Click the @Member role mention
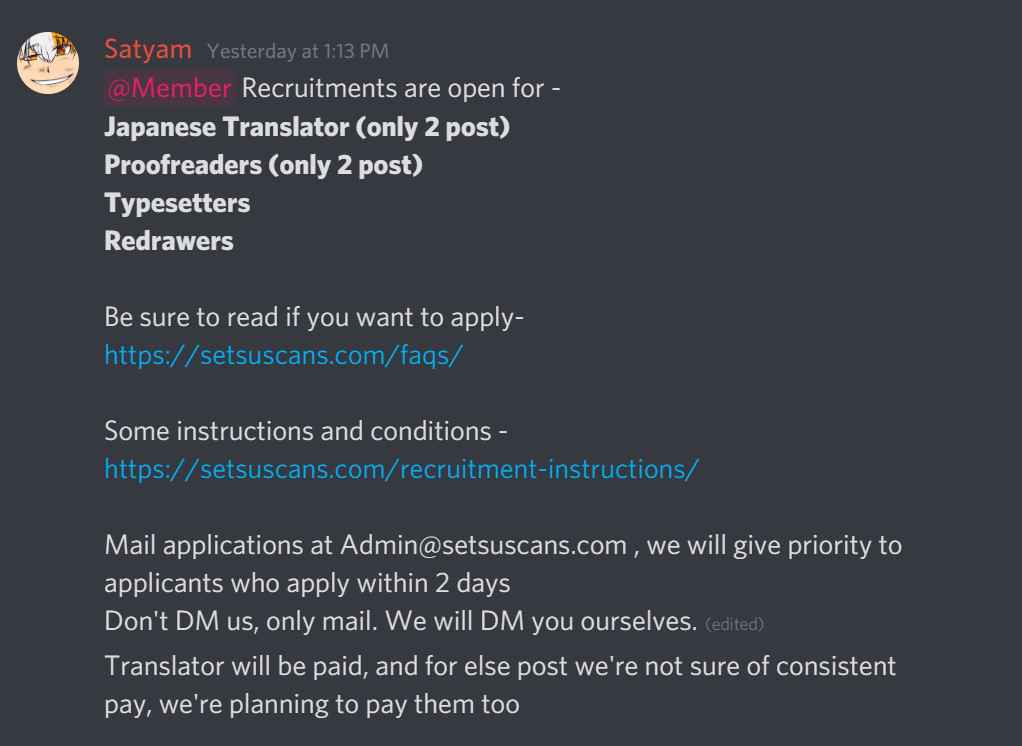Viewport: 1022px width, 746px height. pos(169,88)
